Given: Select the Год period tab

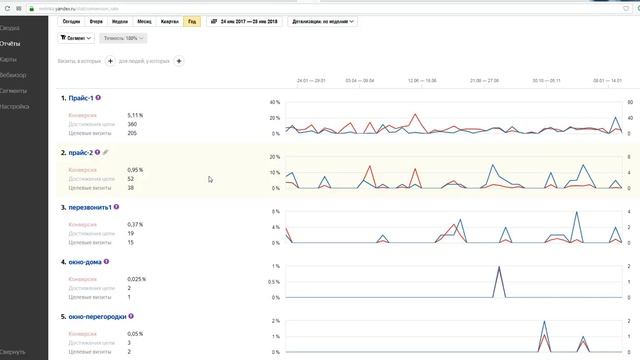Looking at the screenshot, I should (x=192, y=21).
